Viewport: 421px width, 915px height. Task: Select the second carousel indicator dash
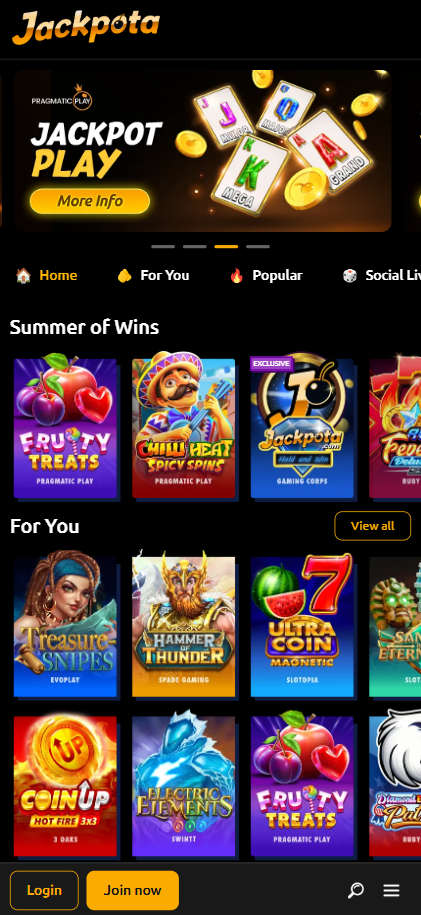(194, 247)
